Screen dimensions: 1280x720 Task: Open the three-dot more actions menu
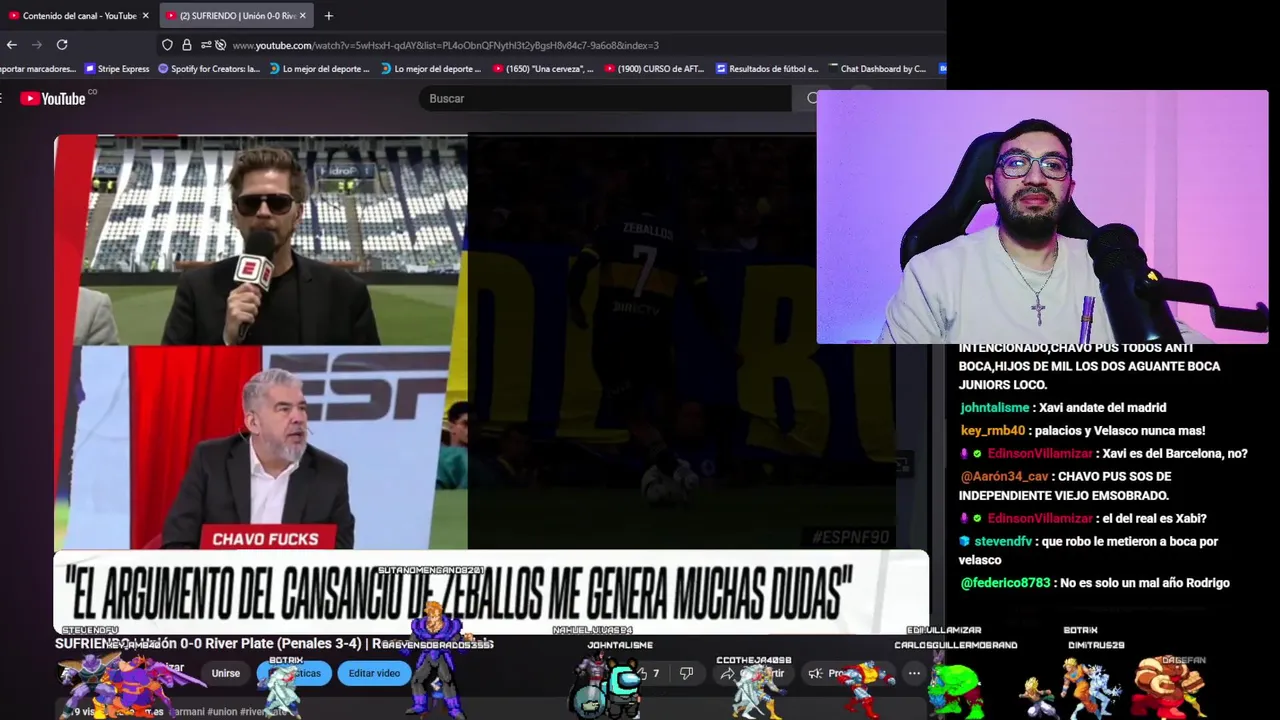(914, 673)
